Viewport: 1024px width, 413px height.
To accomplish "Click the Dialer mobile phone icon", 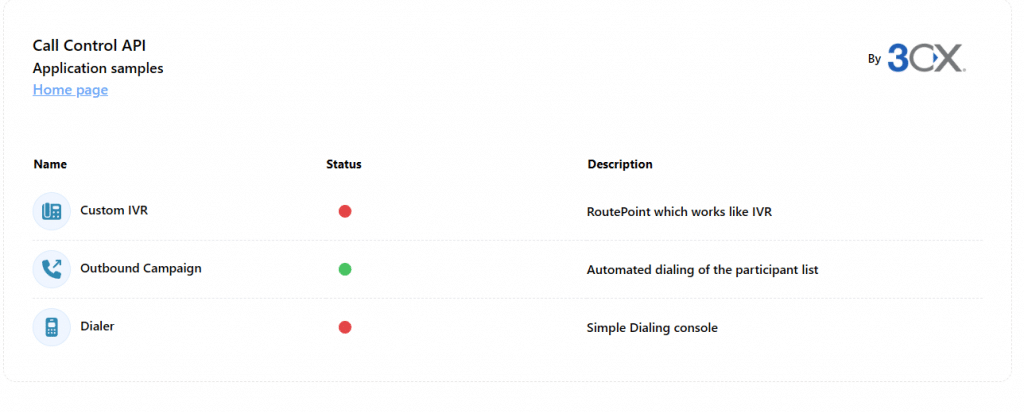I will point(52,327).
